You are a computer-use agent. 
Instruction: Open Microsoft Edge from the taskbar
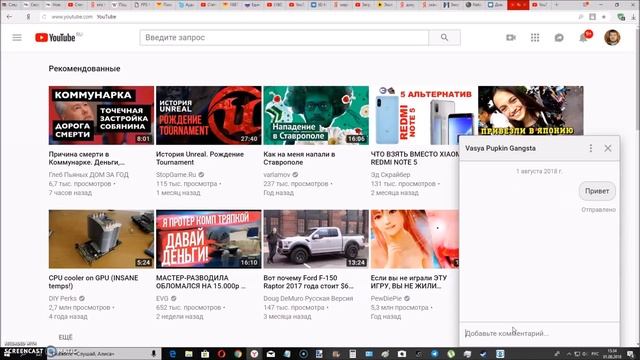[x=172, y=354]
